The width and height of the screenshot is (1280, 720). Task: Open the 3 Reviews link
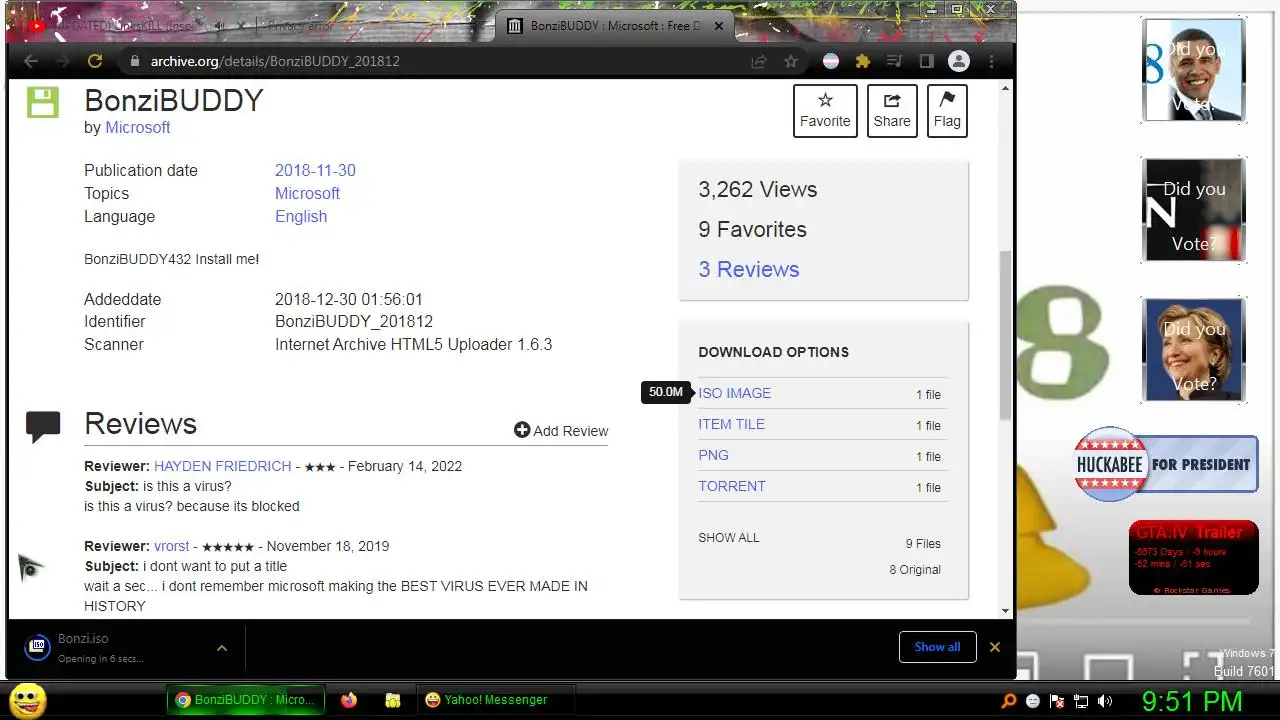point(748,269)
